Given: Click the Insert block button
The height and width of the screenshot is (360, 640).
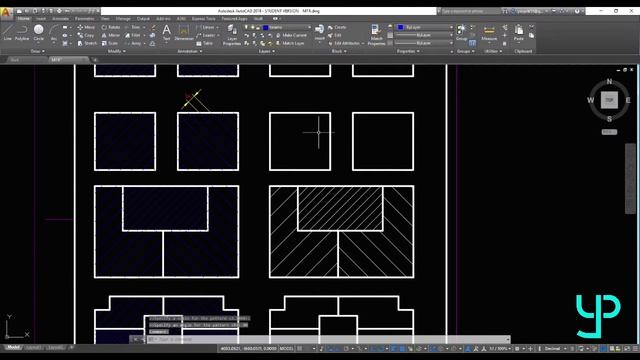Looking at the screenshot, I should tap(320, 32).
